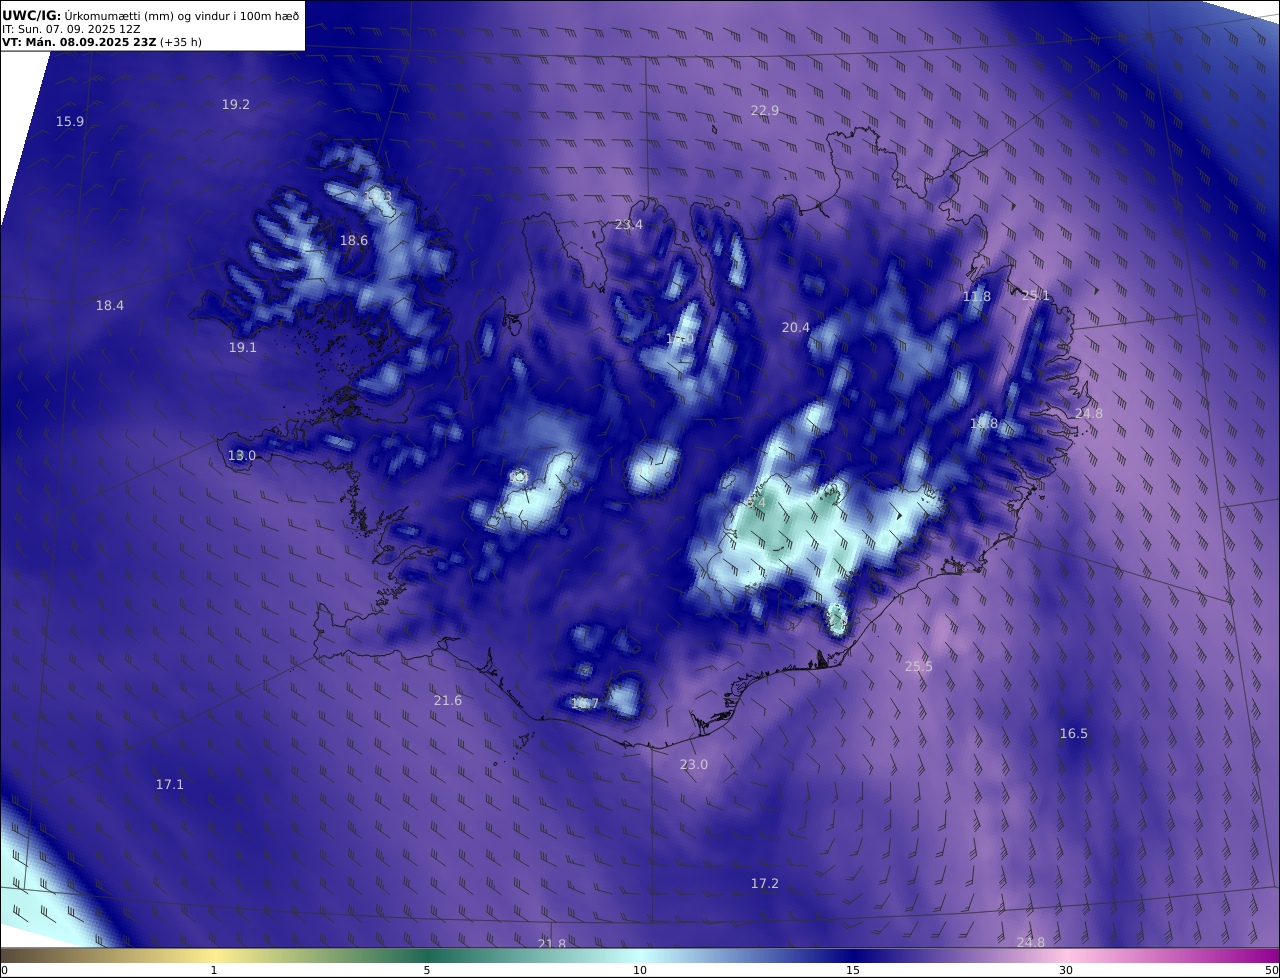Click the 22.9 value north of Iceland

click(x=765, y=111)
